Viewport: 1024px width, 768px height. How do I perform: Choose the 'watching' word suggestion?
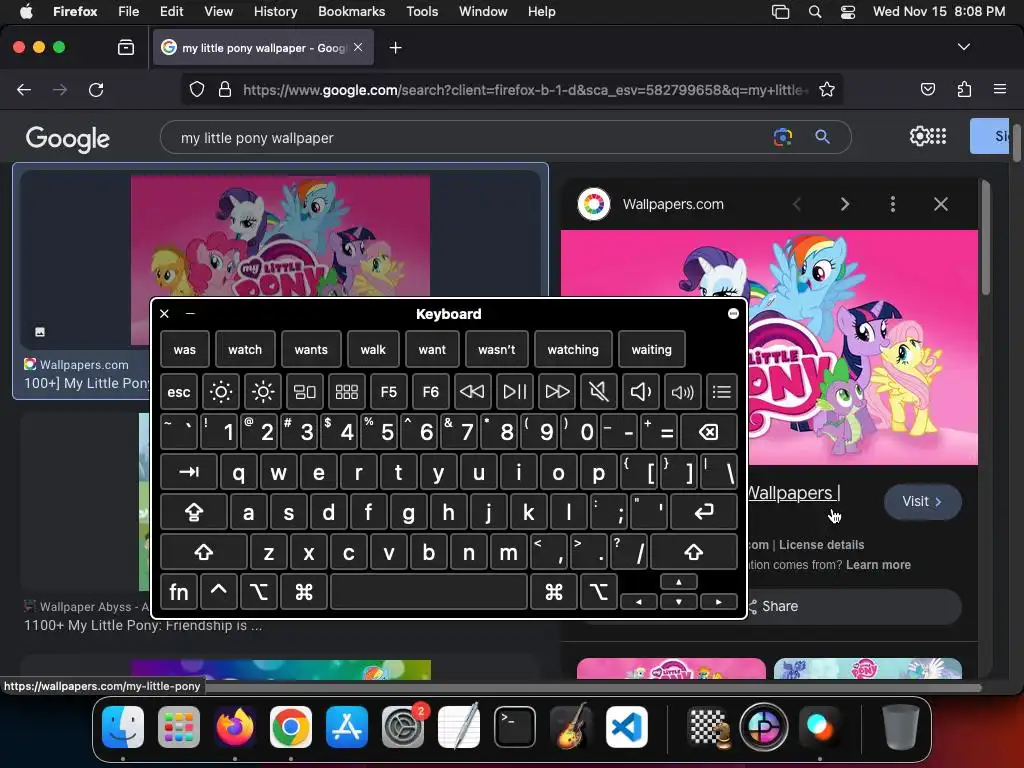pyautogui.click(x=573, y=349)
